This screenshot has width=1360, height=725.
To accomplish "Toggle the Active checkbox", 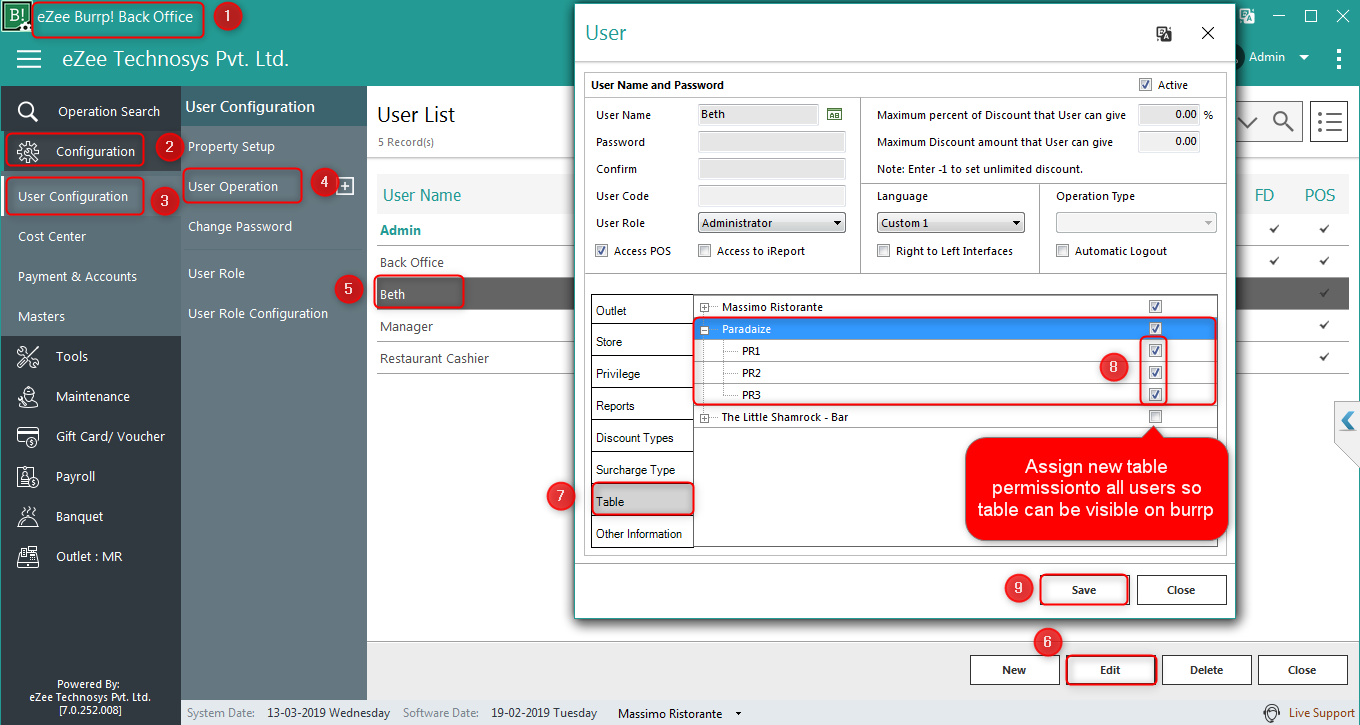I will coord(1145,85).
